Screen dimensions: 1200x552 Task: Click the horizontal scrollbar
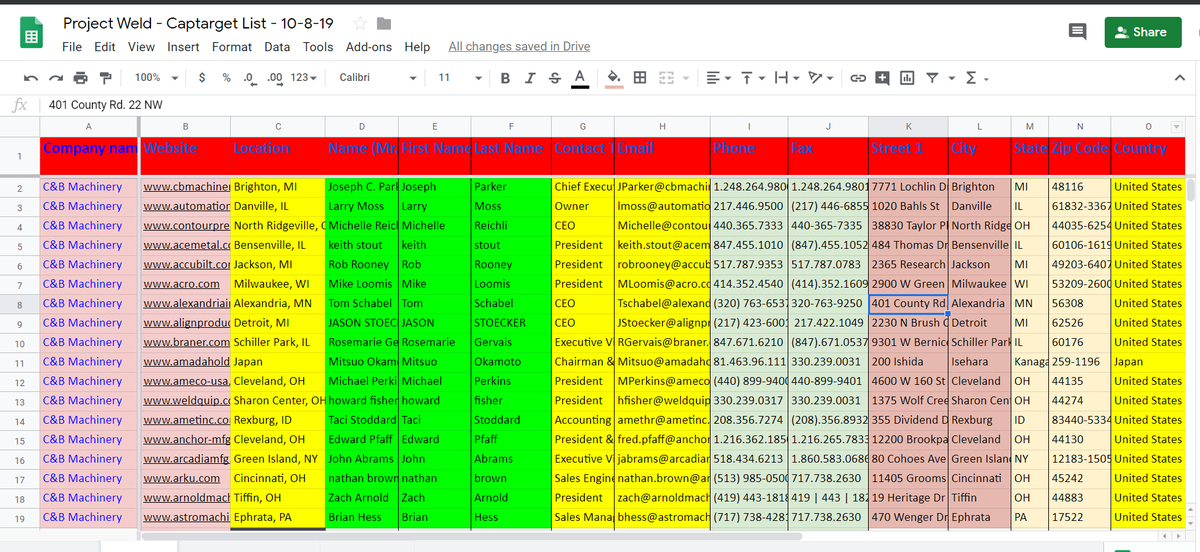(x=470, y=537)
